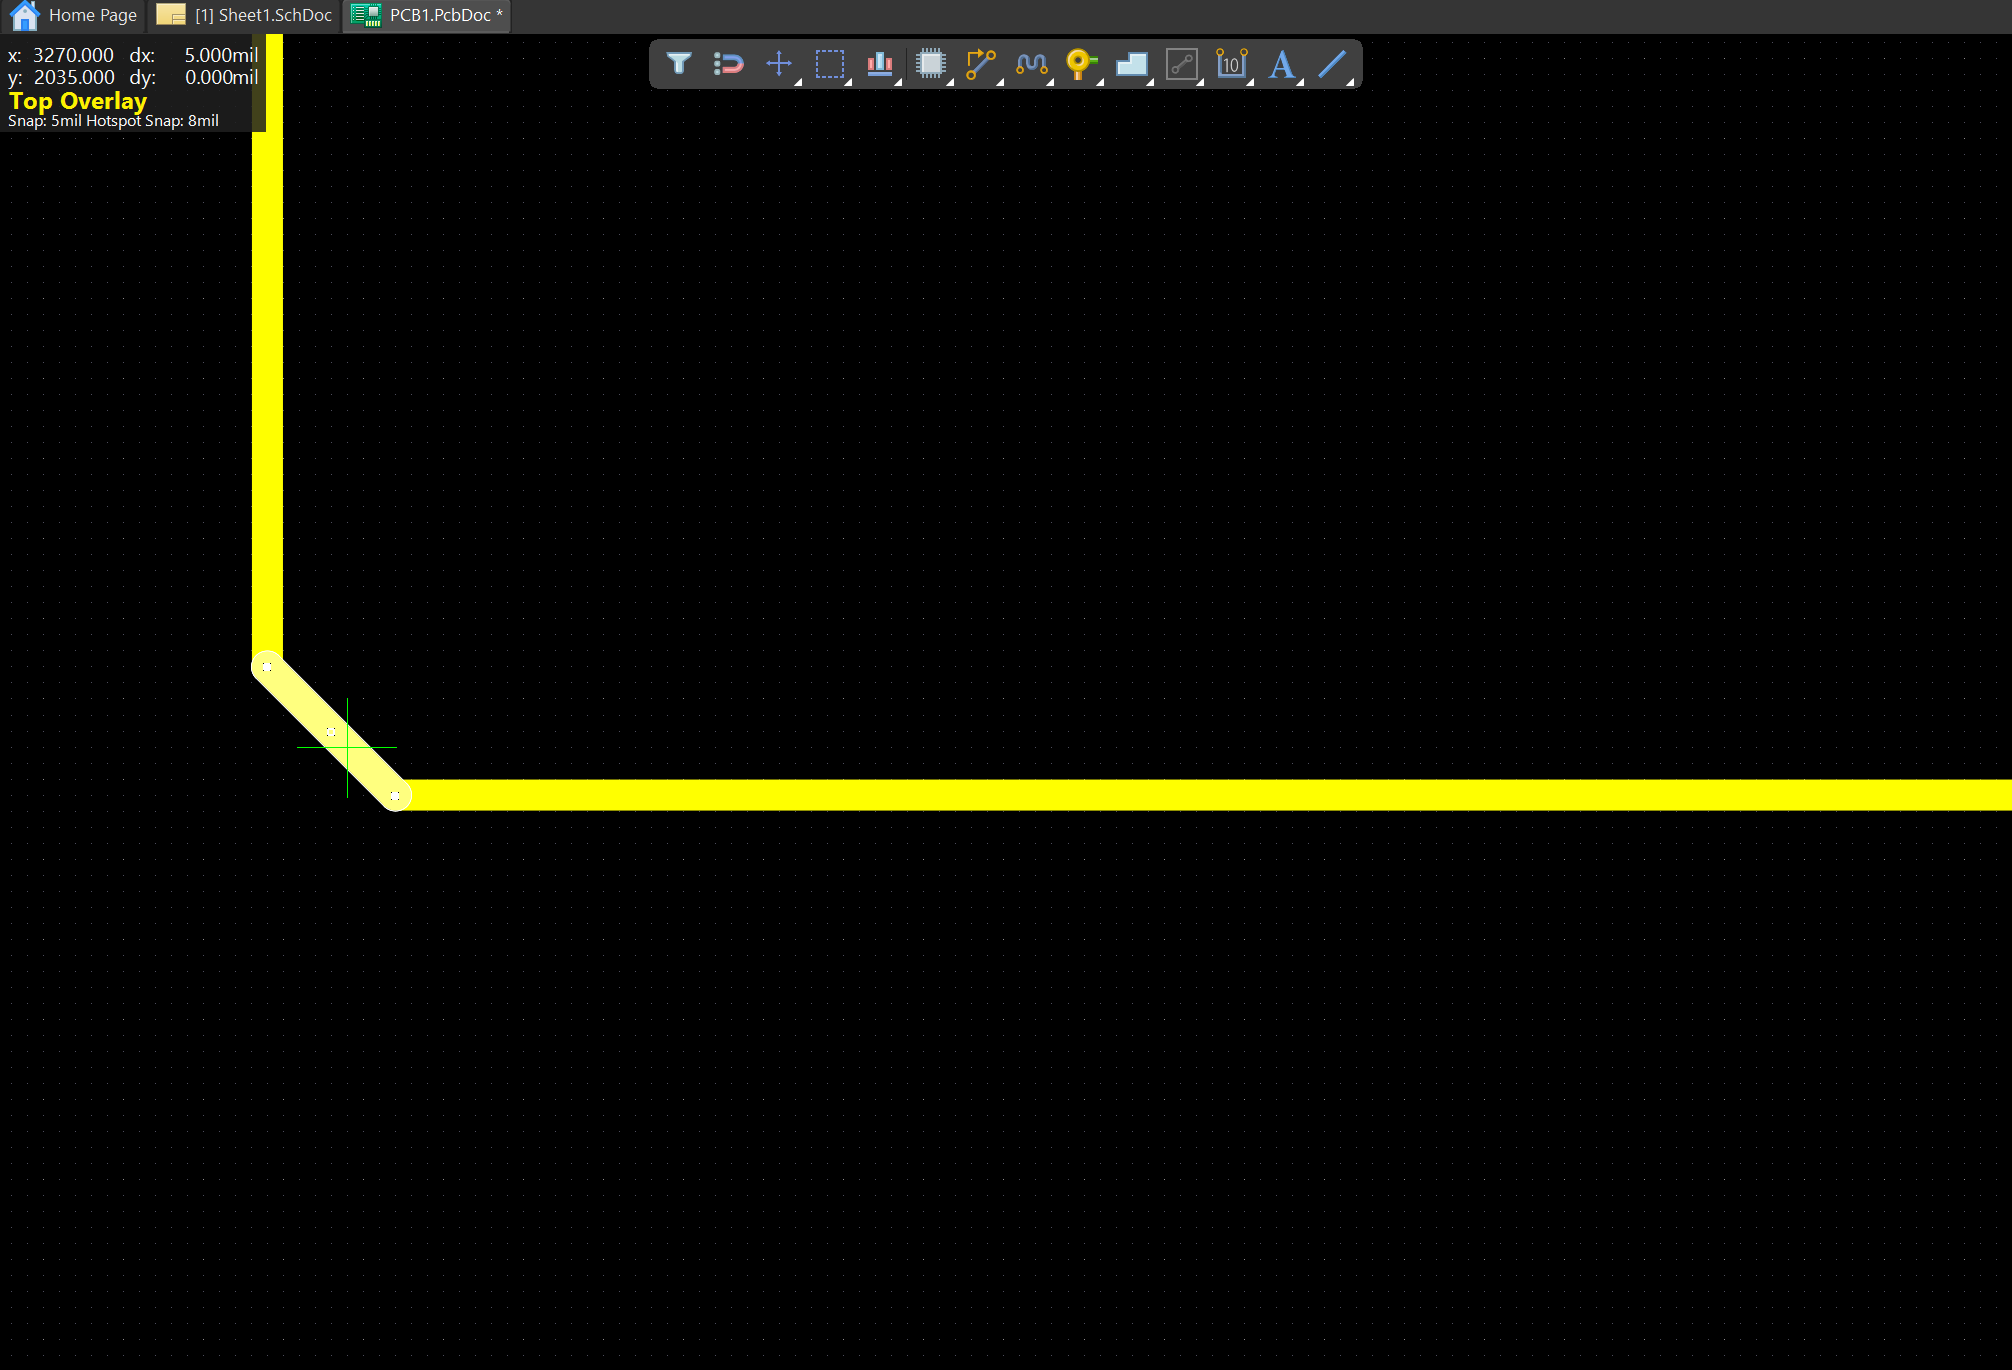Select the Place Dimension tool

(1231, 64)
